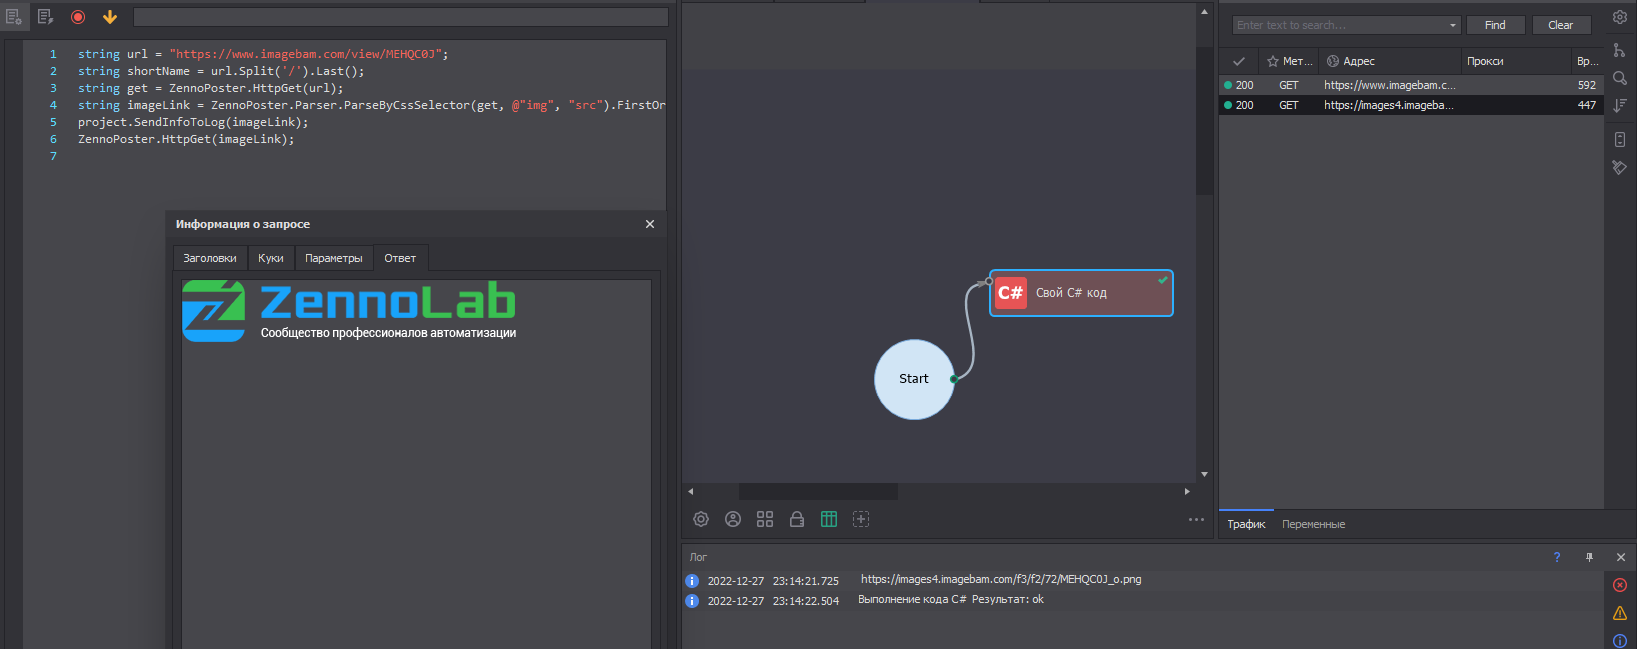Image resolution: width=1637 pixels, height=649 pixels.
Task: Toggle warning messages filter in log
Action: (1620, 613)
